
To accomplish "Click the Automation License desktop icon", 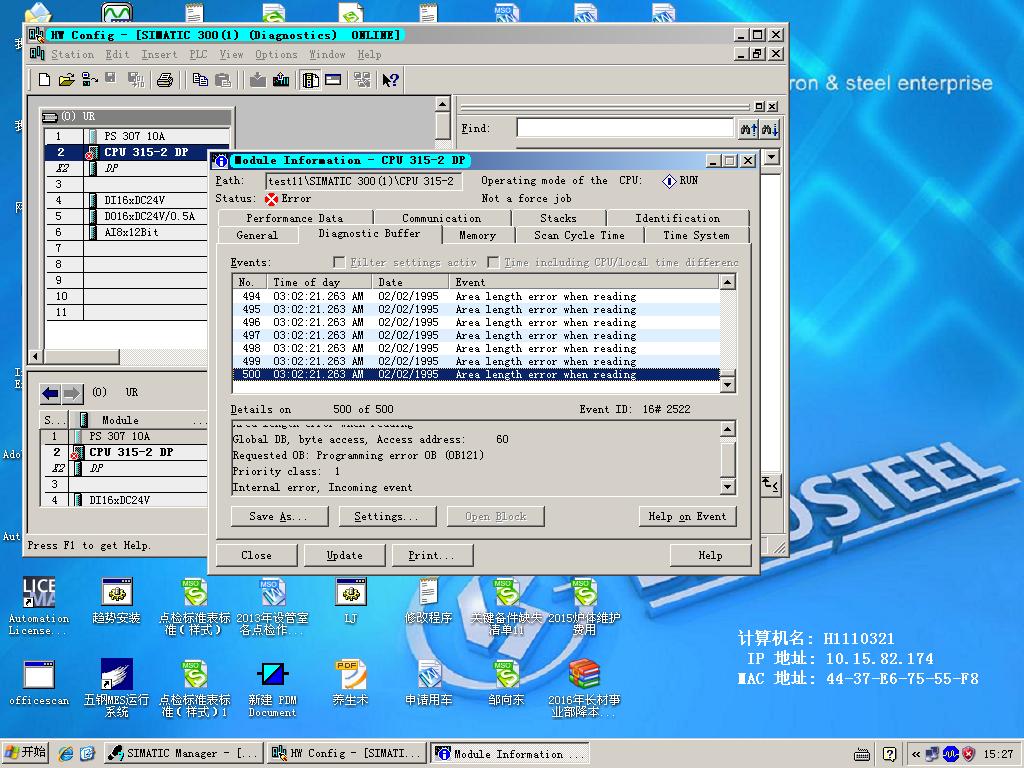I will click(39, 606).
